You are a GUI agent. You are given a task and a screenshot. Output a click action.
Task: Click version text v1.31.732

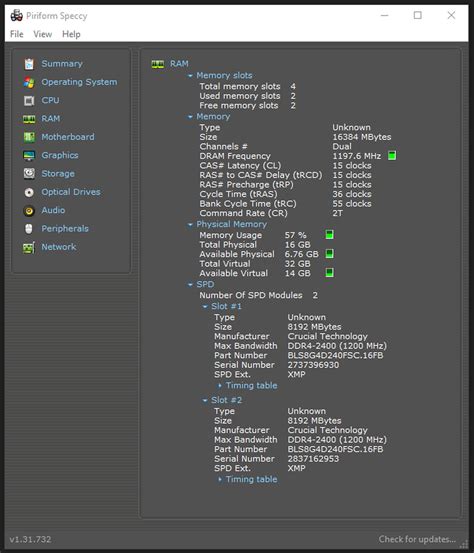coord(30,540)
